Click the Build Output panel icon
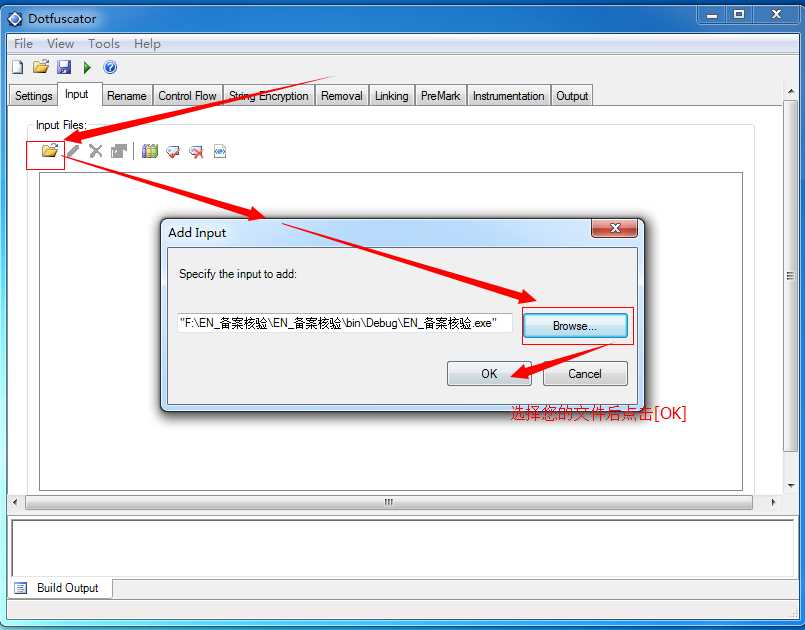The image size is (805, 630). tap(21, 588)
